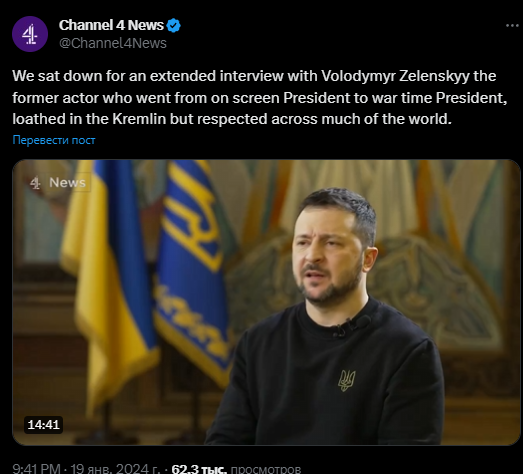
Task: Open the Channel 4 News profile avatar
Action: point(30,34)
